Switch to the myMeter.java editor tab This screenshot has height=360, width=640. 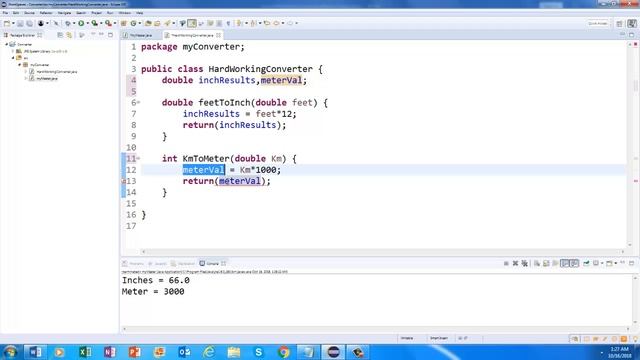[141, 35]
